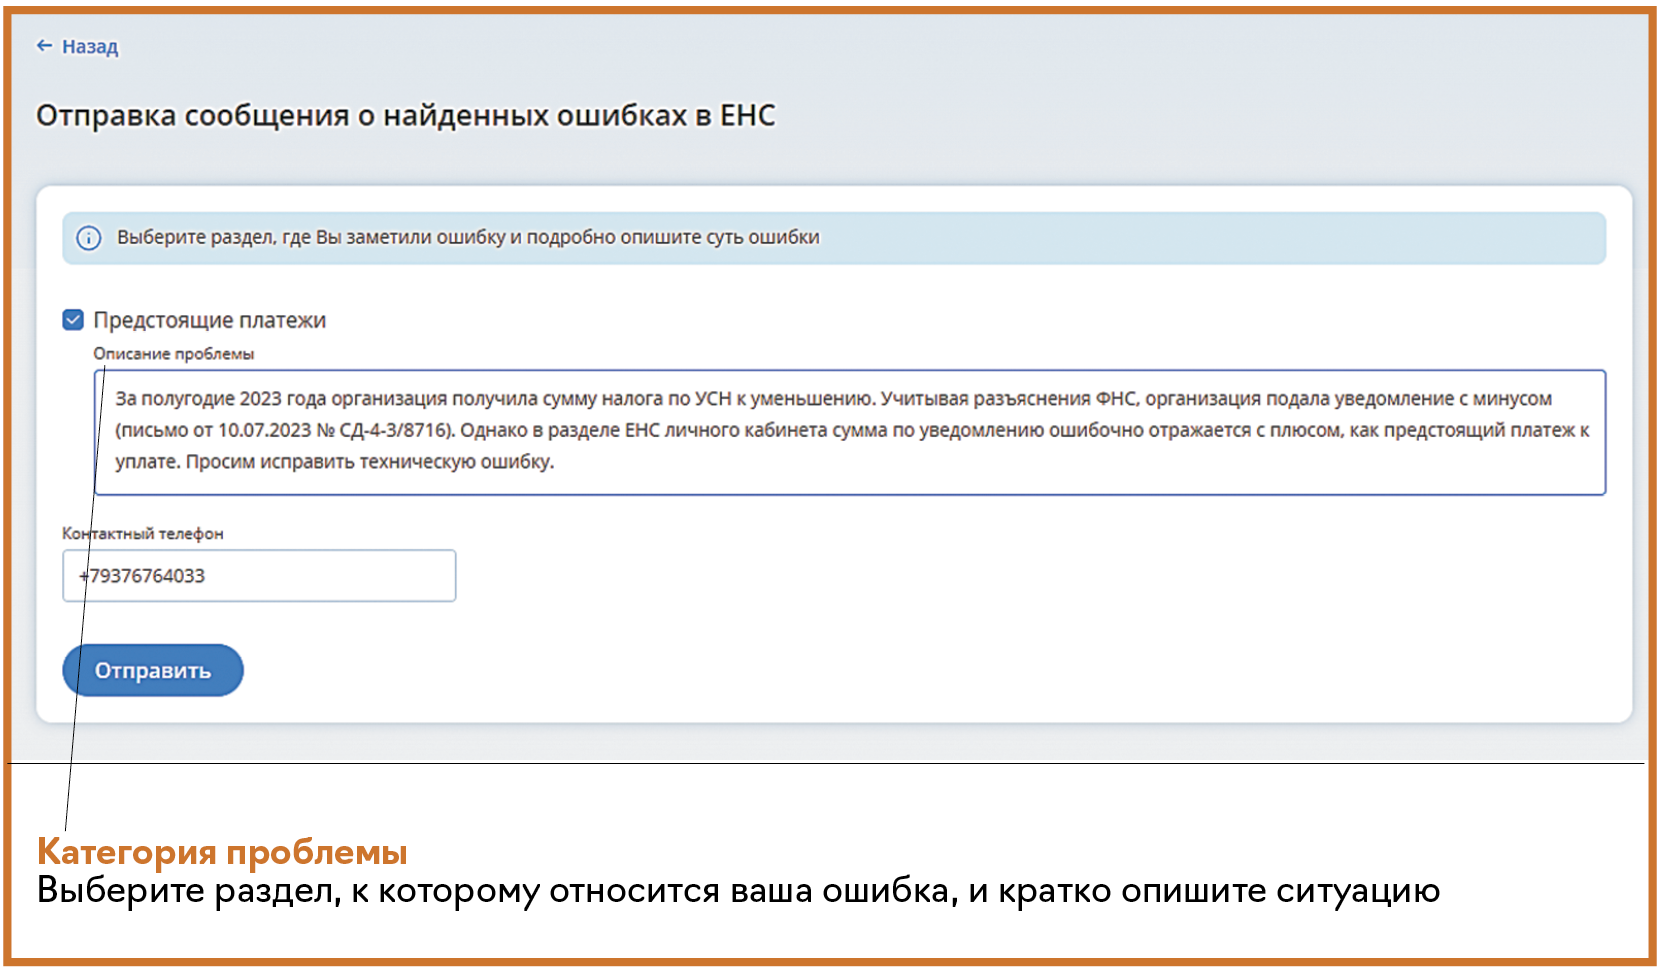
Task: Click the 'Описание проблемы' label
Action: tap(174, 354)
